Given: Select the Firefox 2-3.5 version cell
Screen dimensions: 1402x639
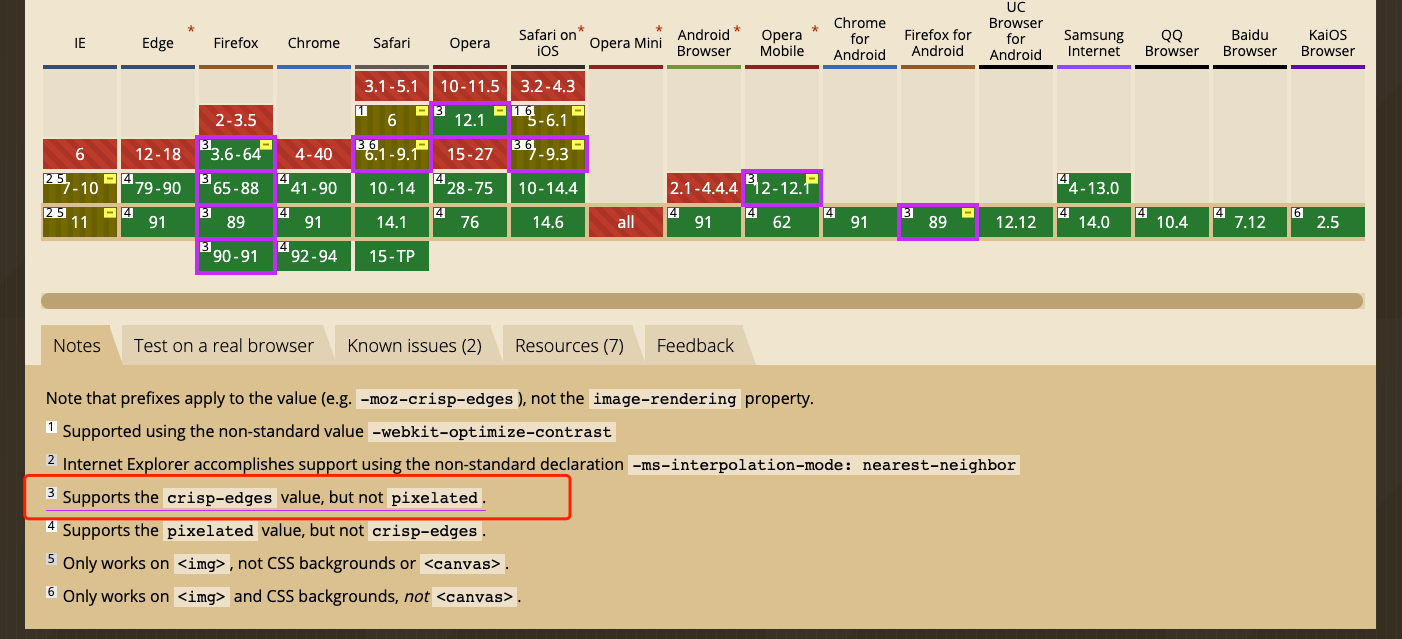Looking at the screenshot, I should coord(236,120).
